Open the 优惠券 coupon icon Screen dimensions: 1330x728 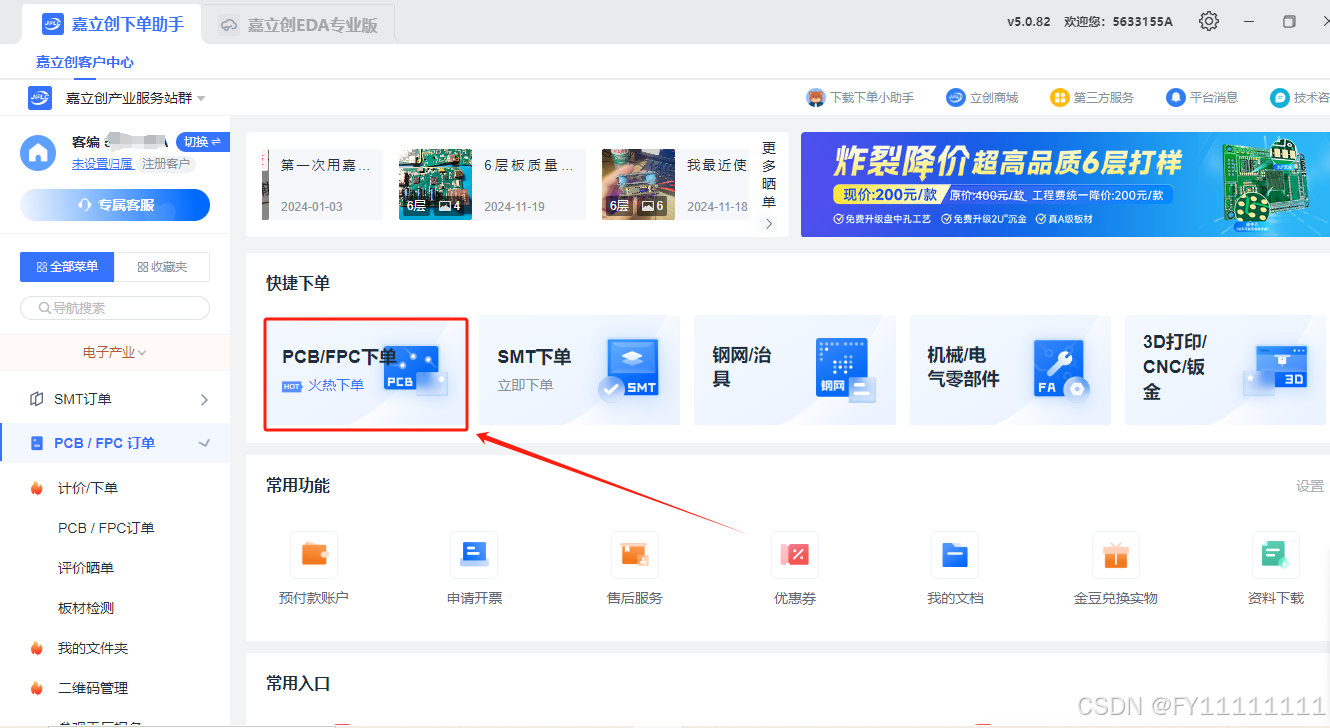click(795, 555)
